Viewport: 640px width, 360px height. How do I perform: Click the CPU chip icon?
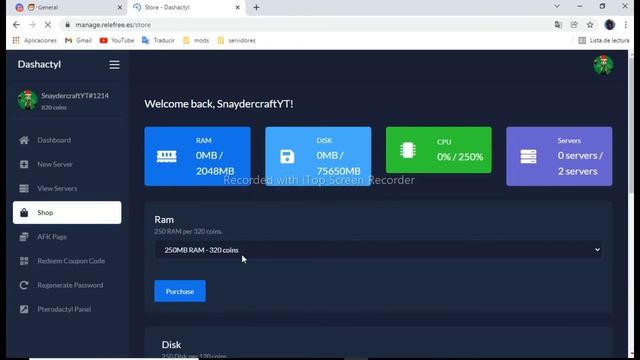pyautogui.click(x=407, y=150)
